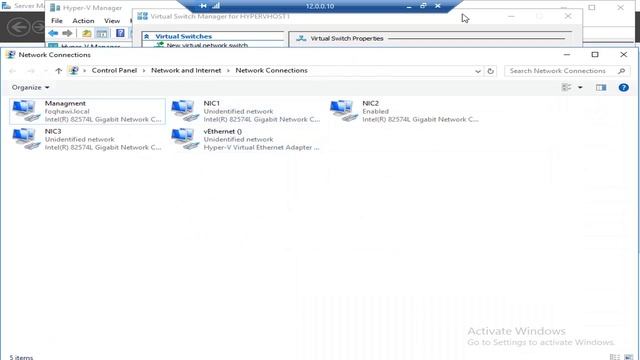Click Network and Internet in breadcrumb
Image resolution: width=640 pixels, height=360 pixels.
[186, 71]
